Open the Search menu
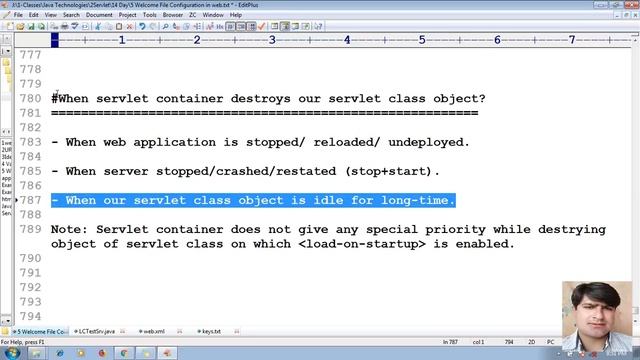Image resolution: width=640 pixels, height=360 pixels. 71,15
